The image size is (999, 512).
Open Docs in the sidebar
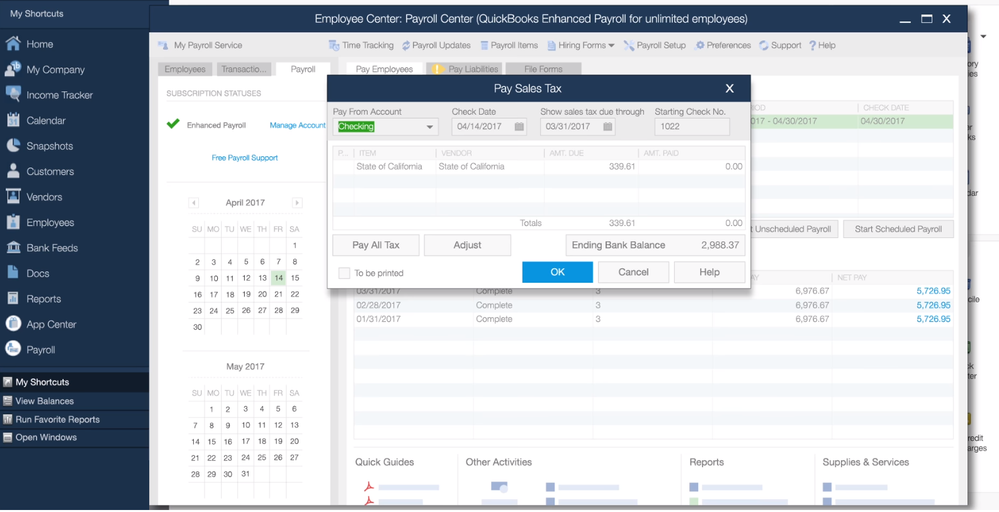coord(27,273)
